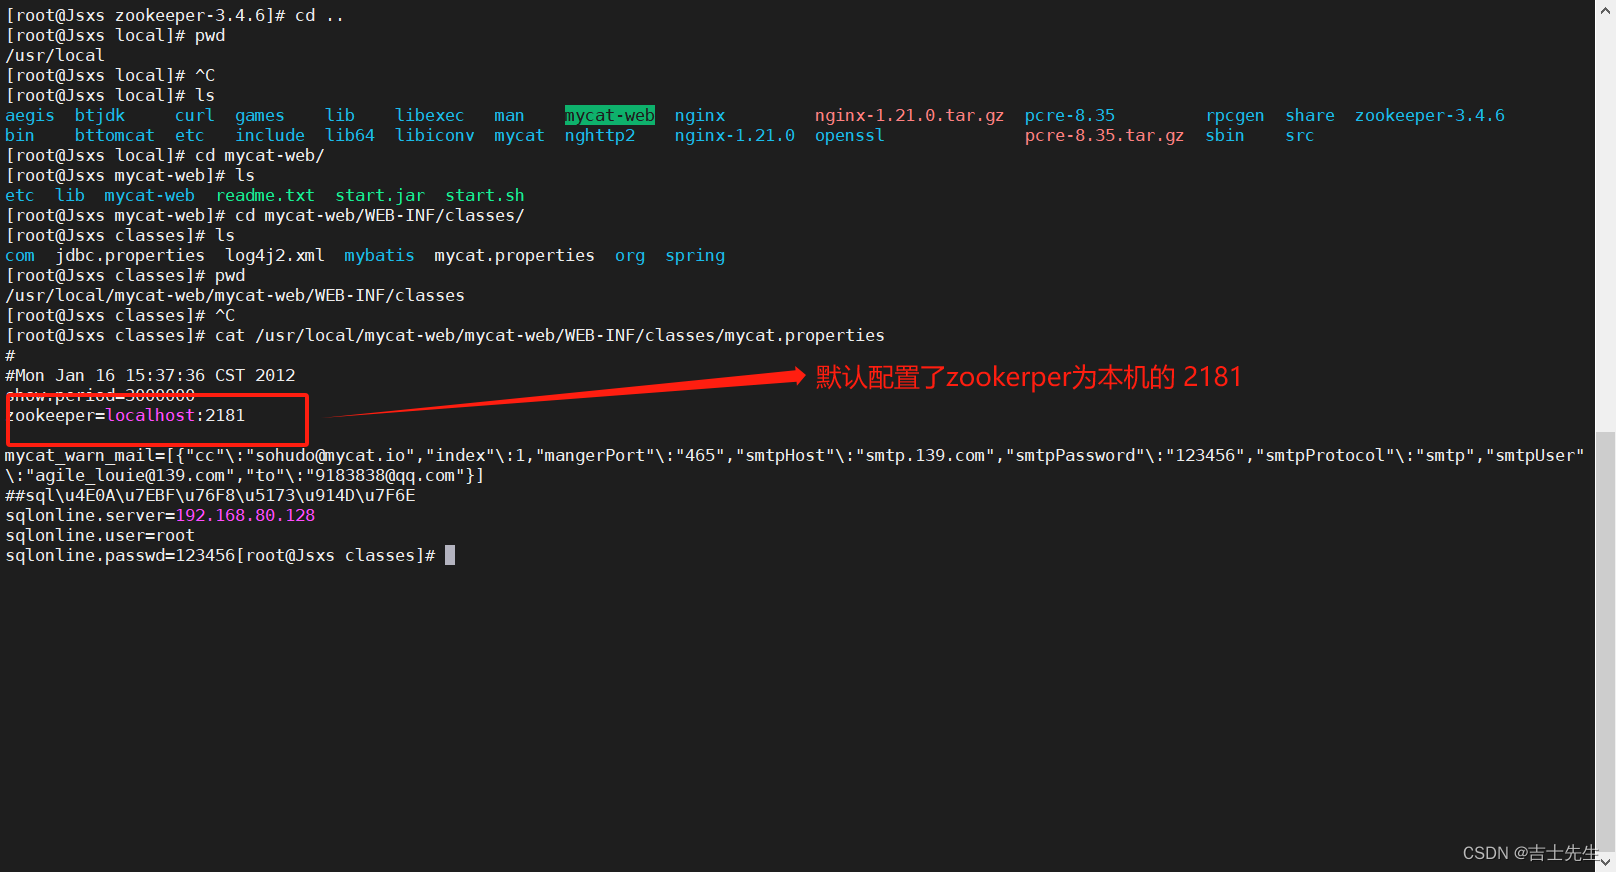Image resolution: width=1616 pixels, height=872 pixels.
Task: Click the 'openssl' directory name
Action: pos(850,136)
